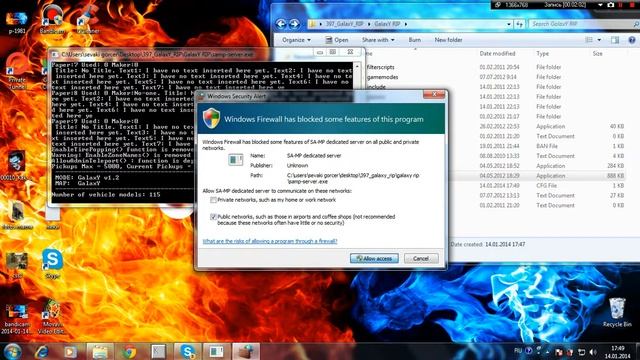Click the RU language indicator
Image resolution: width=640 pixels, height=360 pixels.
coord(518,351)
